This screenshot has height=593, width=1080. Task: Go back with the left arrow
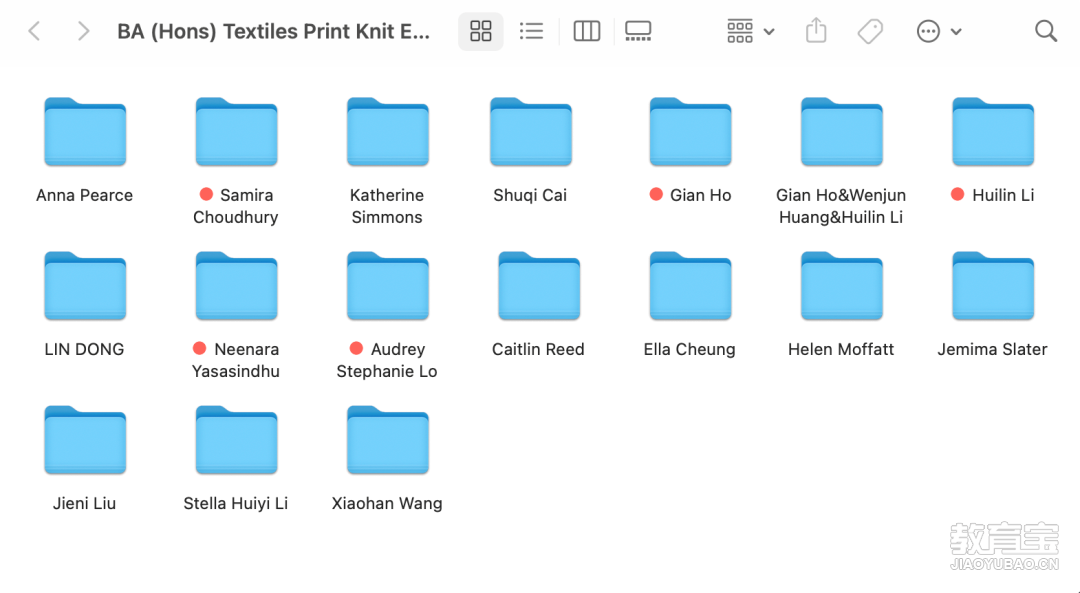[34, 31]
